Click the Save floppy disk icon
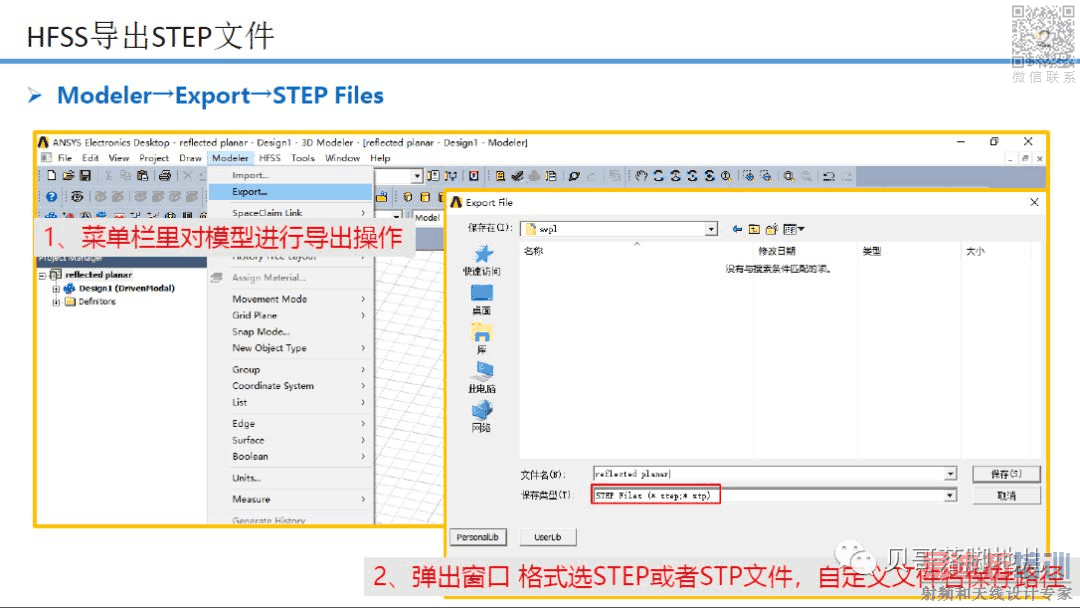This screenshot has height=608, width=1080. (x=85, y=176)
